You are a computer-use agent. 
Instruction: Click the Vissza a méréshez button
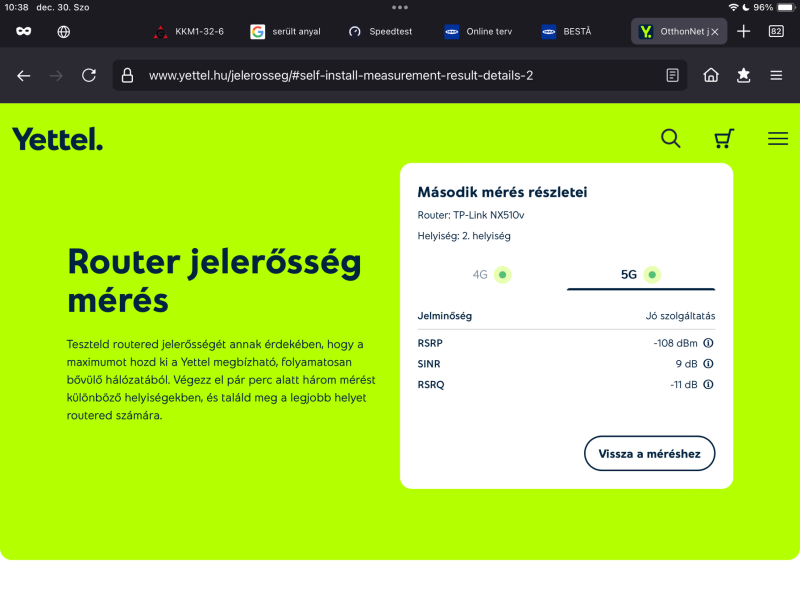[x=649, y=454]
